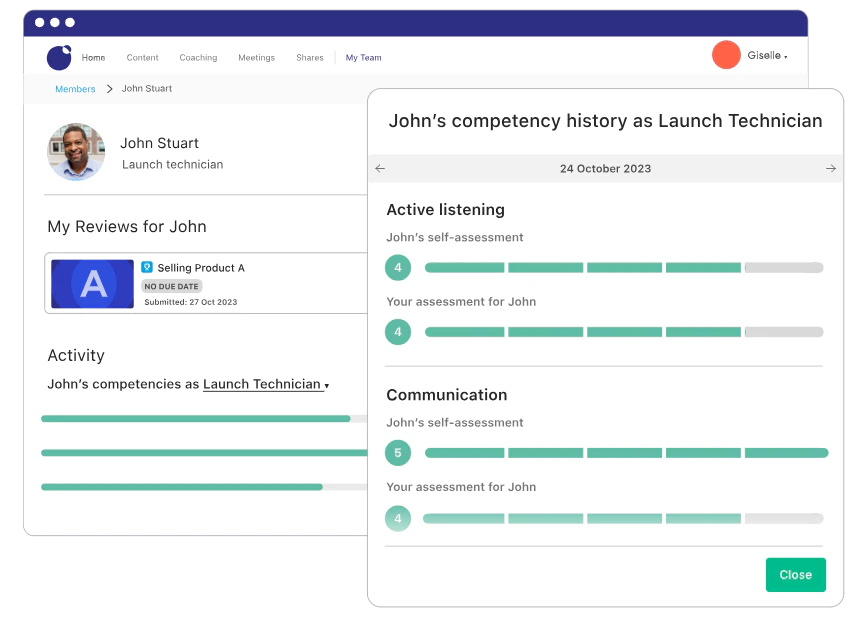
Task: Switch to the Coaching tab
Action: tap(198, 57)
